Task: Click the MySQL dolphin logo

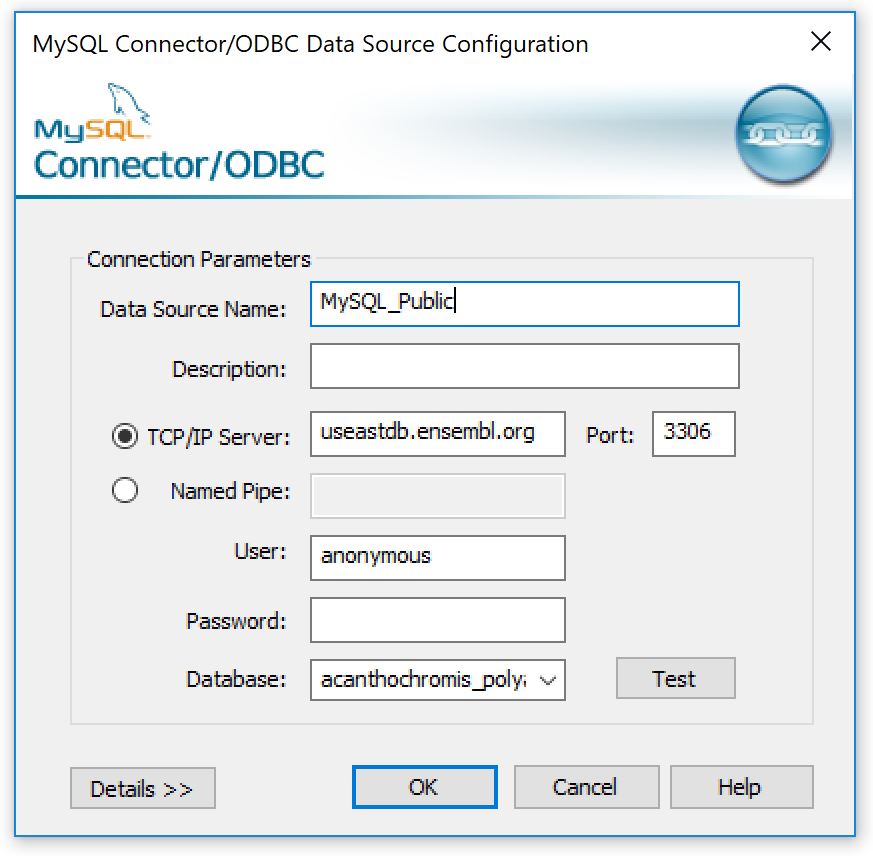Action: click(x=92, y=113)
